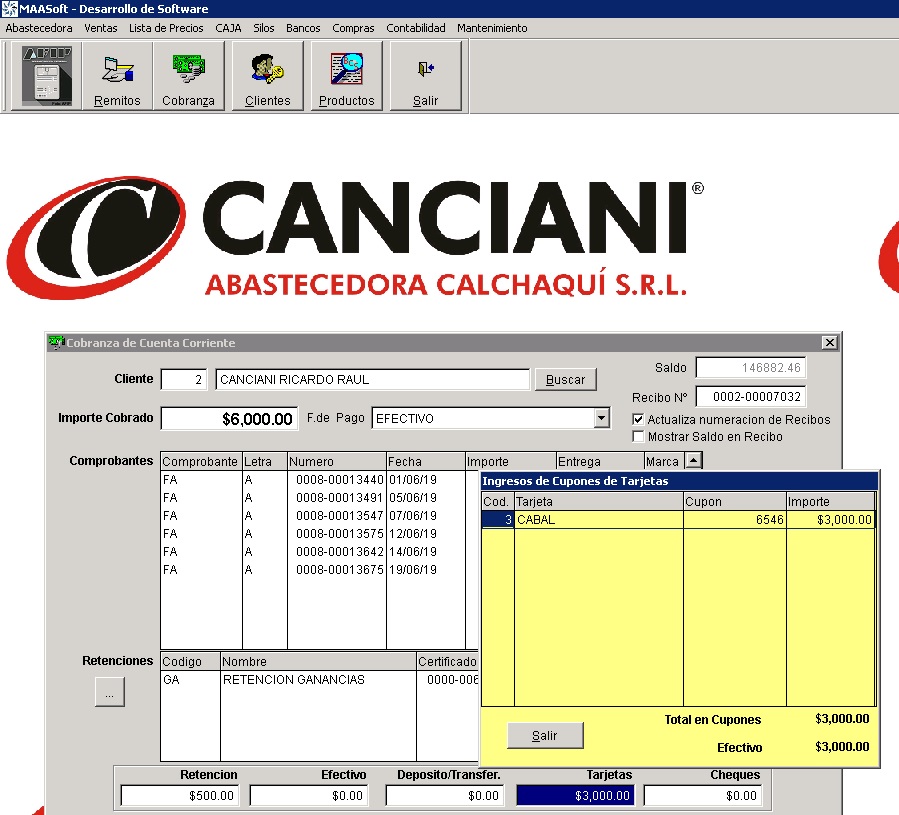Click the Retenciones ellipsis button
This screenshot has width=899, height=815.
pyautogui.click(x=110, y=692)
